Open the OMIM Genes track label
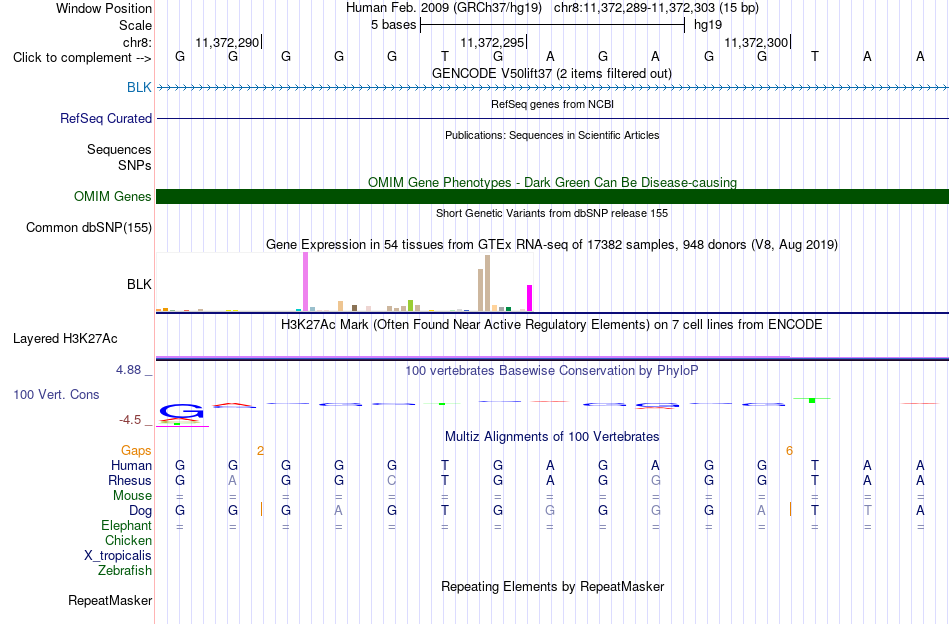This screenshot has height=624, width=950. pyautogui.click(x=112, y=196)
